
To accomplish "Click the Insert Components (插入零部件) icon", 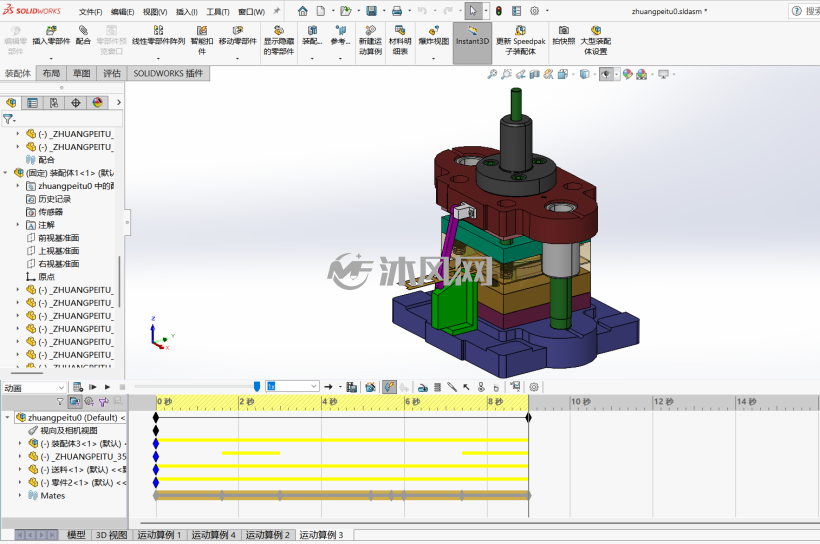I will point(51,35).
